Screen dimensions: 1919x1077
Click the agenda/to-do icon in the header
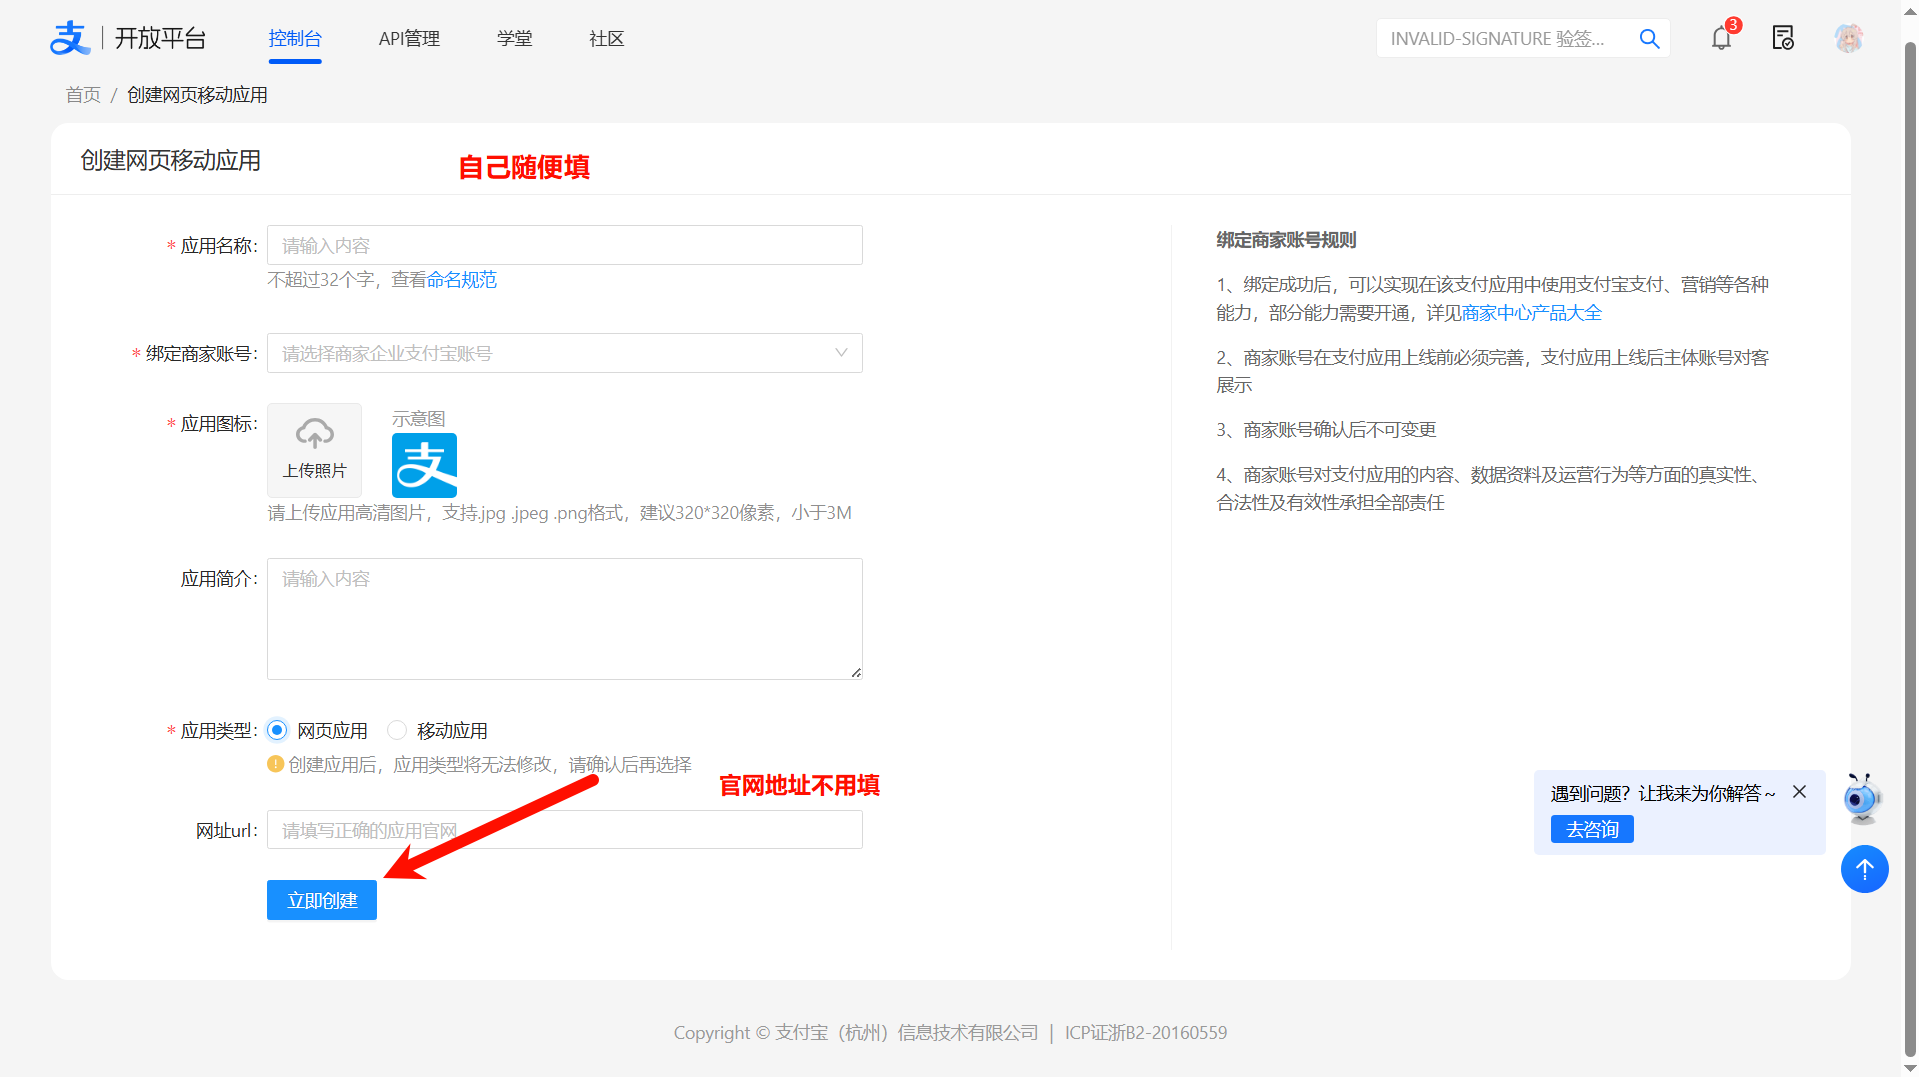pyautogui.click(x=1783, y=38)
